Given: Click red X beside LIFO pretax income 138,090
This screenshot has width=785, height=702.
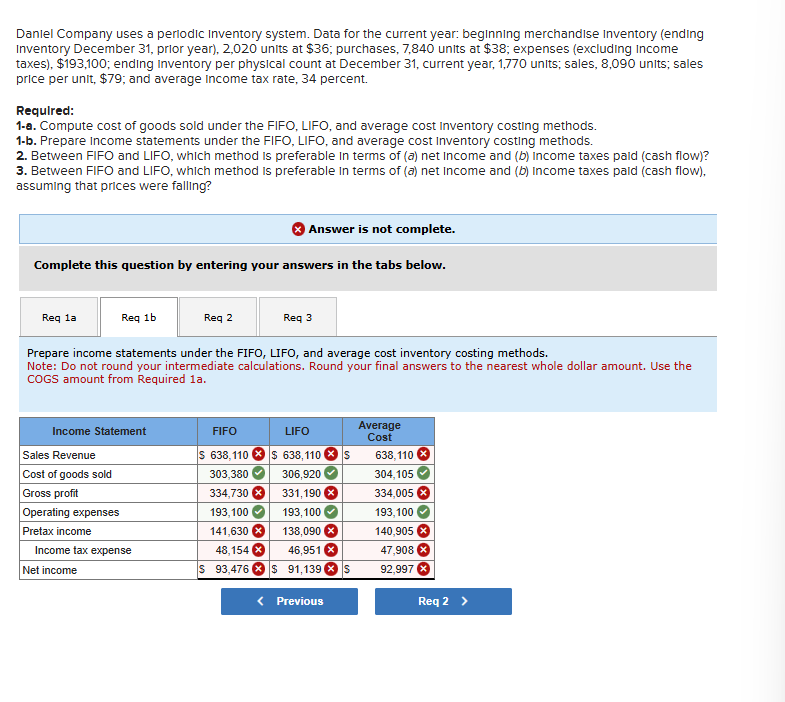Looking at the screenshot, I should 331,531.
